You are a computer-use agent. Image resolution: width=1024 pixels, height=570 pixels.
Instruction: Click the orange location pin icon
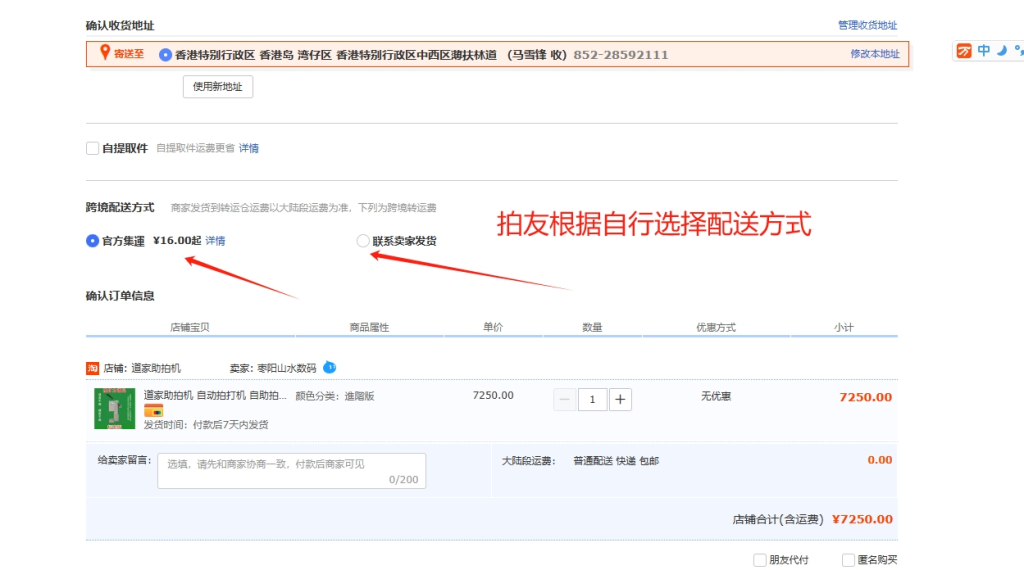coord(104,53)
